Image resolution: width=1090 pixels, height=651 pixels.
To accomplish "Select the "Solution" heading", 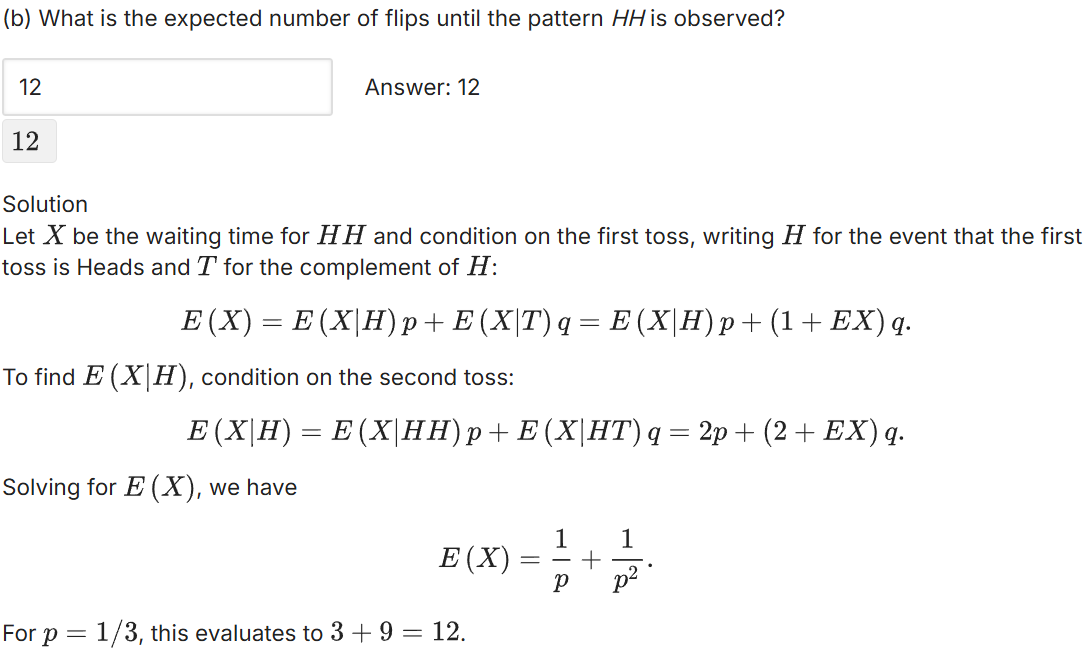I will click(45, 204).
